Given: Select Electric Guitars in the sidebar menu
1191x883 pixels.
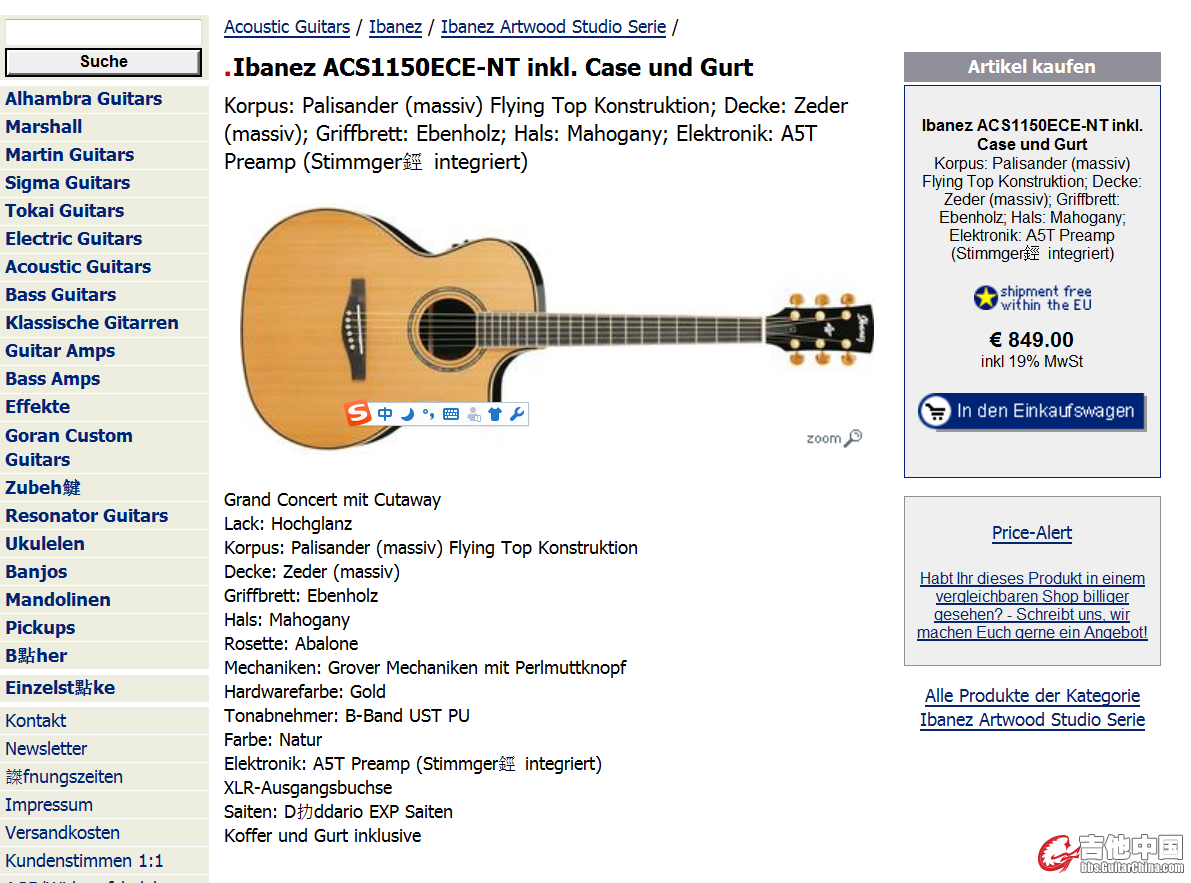Looking at the screenshot, I should (x=74, y=238).
